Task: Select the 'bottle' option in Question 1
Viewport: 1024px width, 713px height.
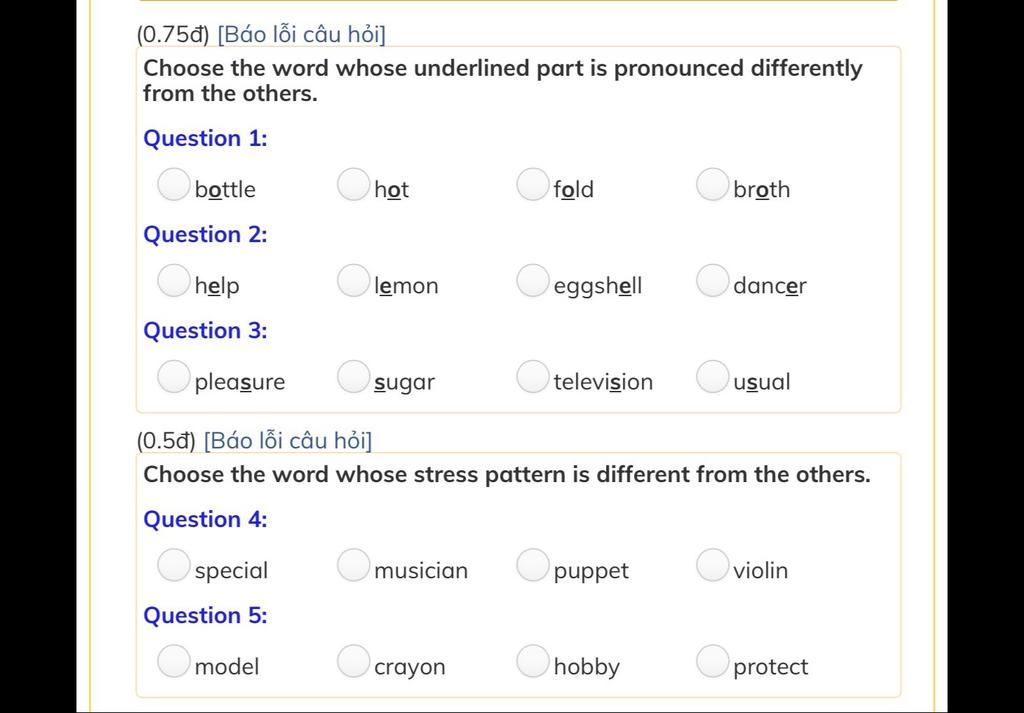Action: 173,185
